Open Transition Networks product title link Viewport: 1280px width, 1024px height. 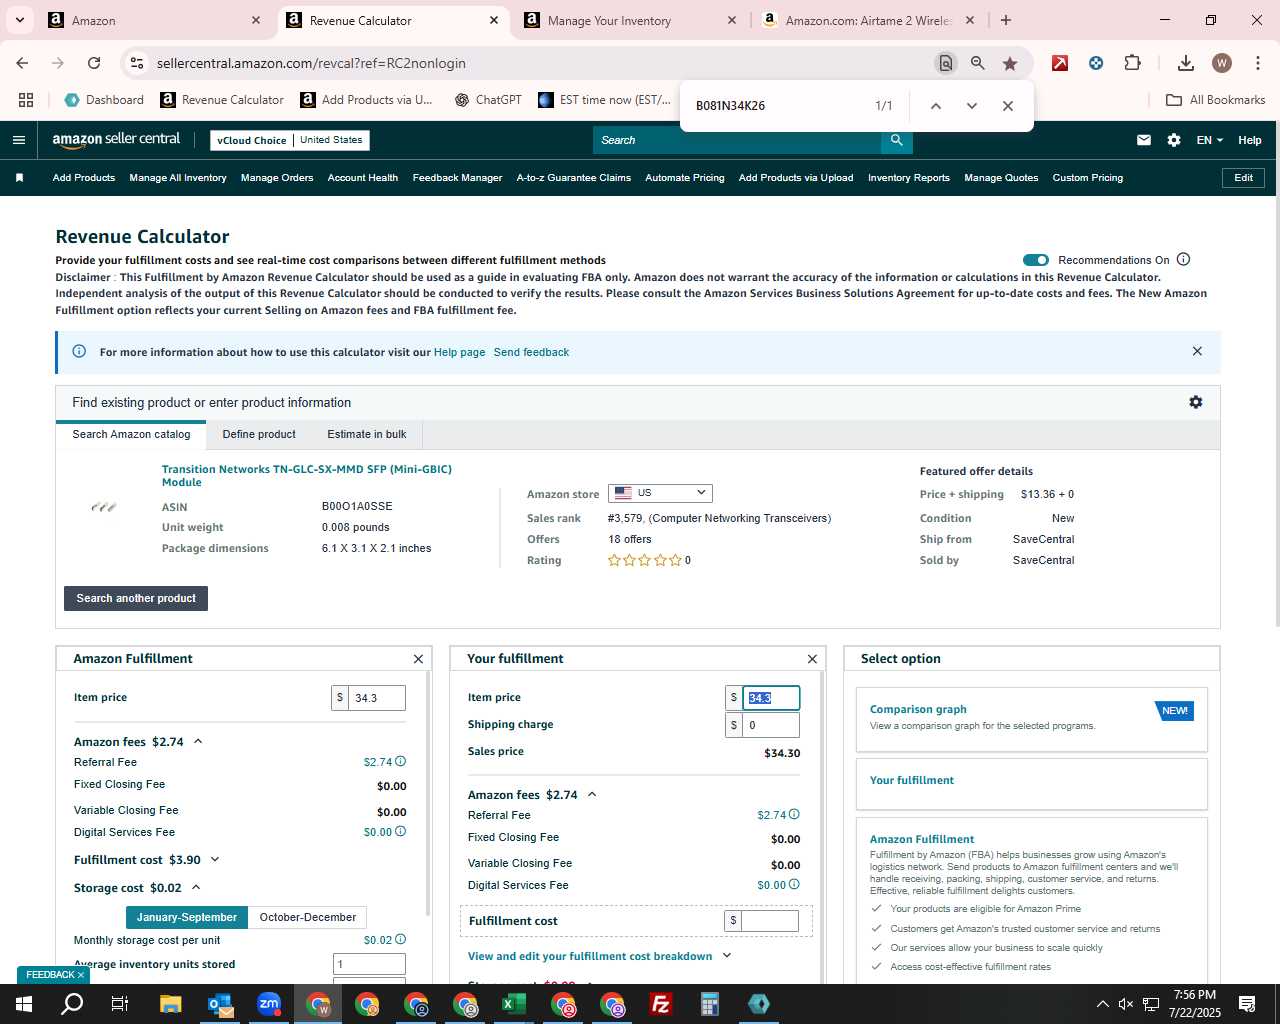click(307, 475)
